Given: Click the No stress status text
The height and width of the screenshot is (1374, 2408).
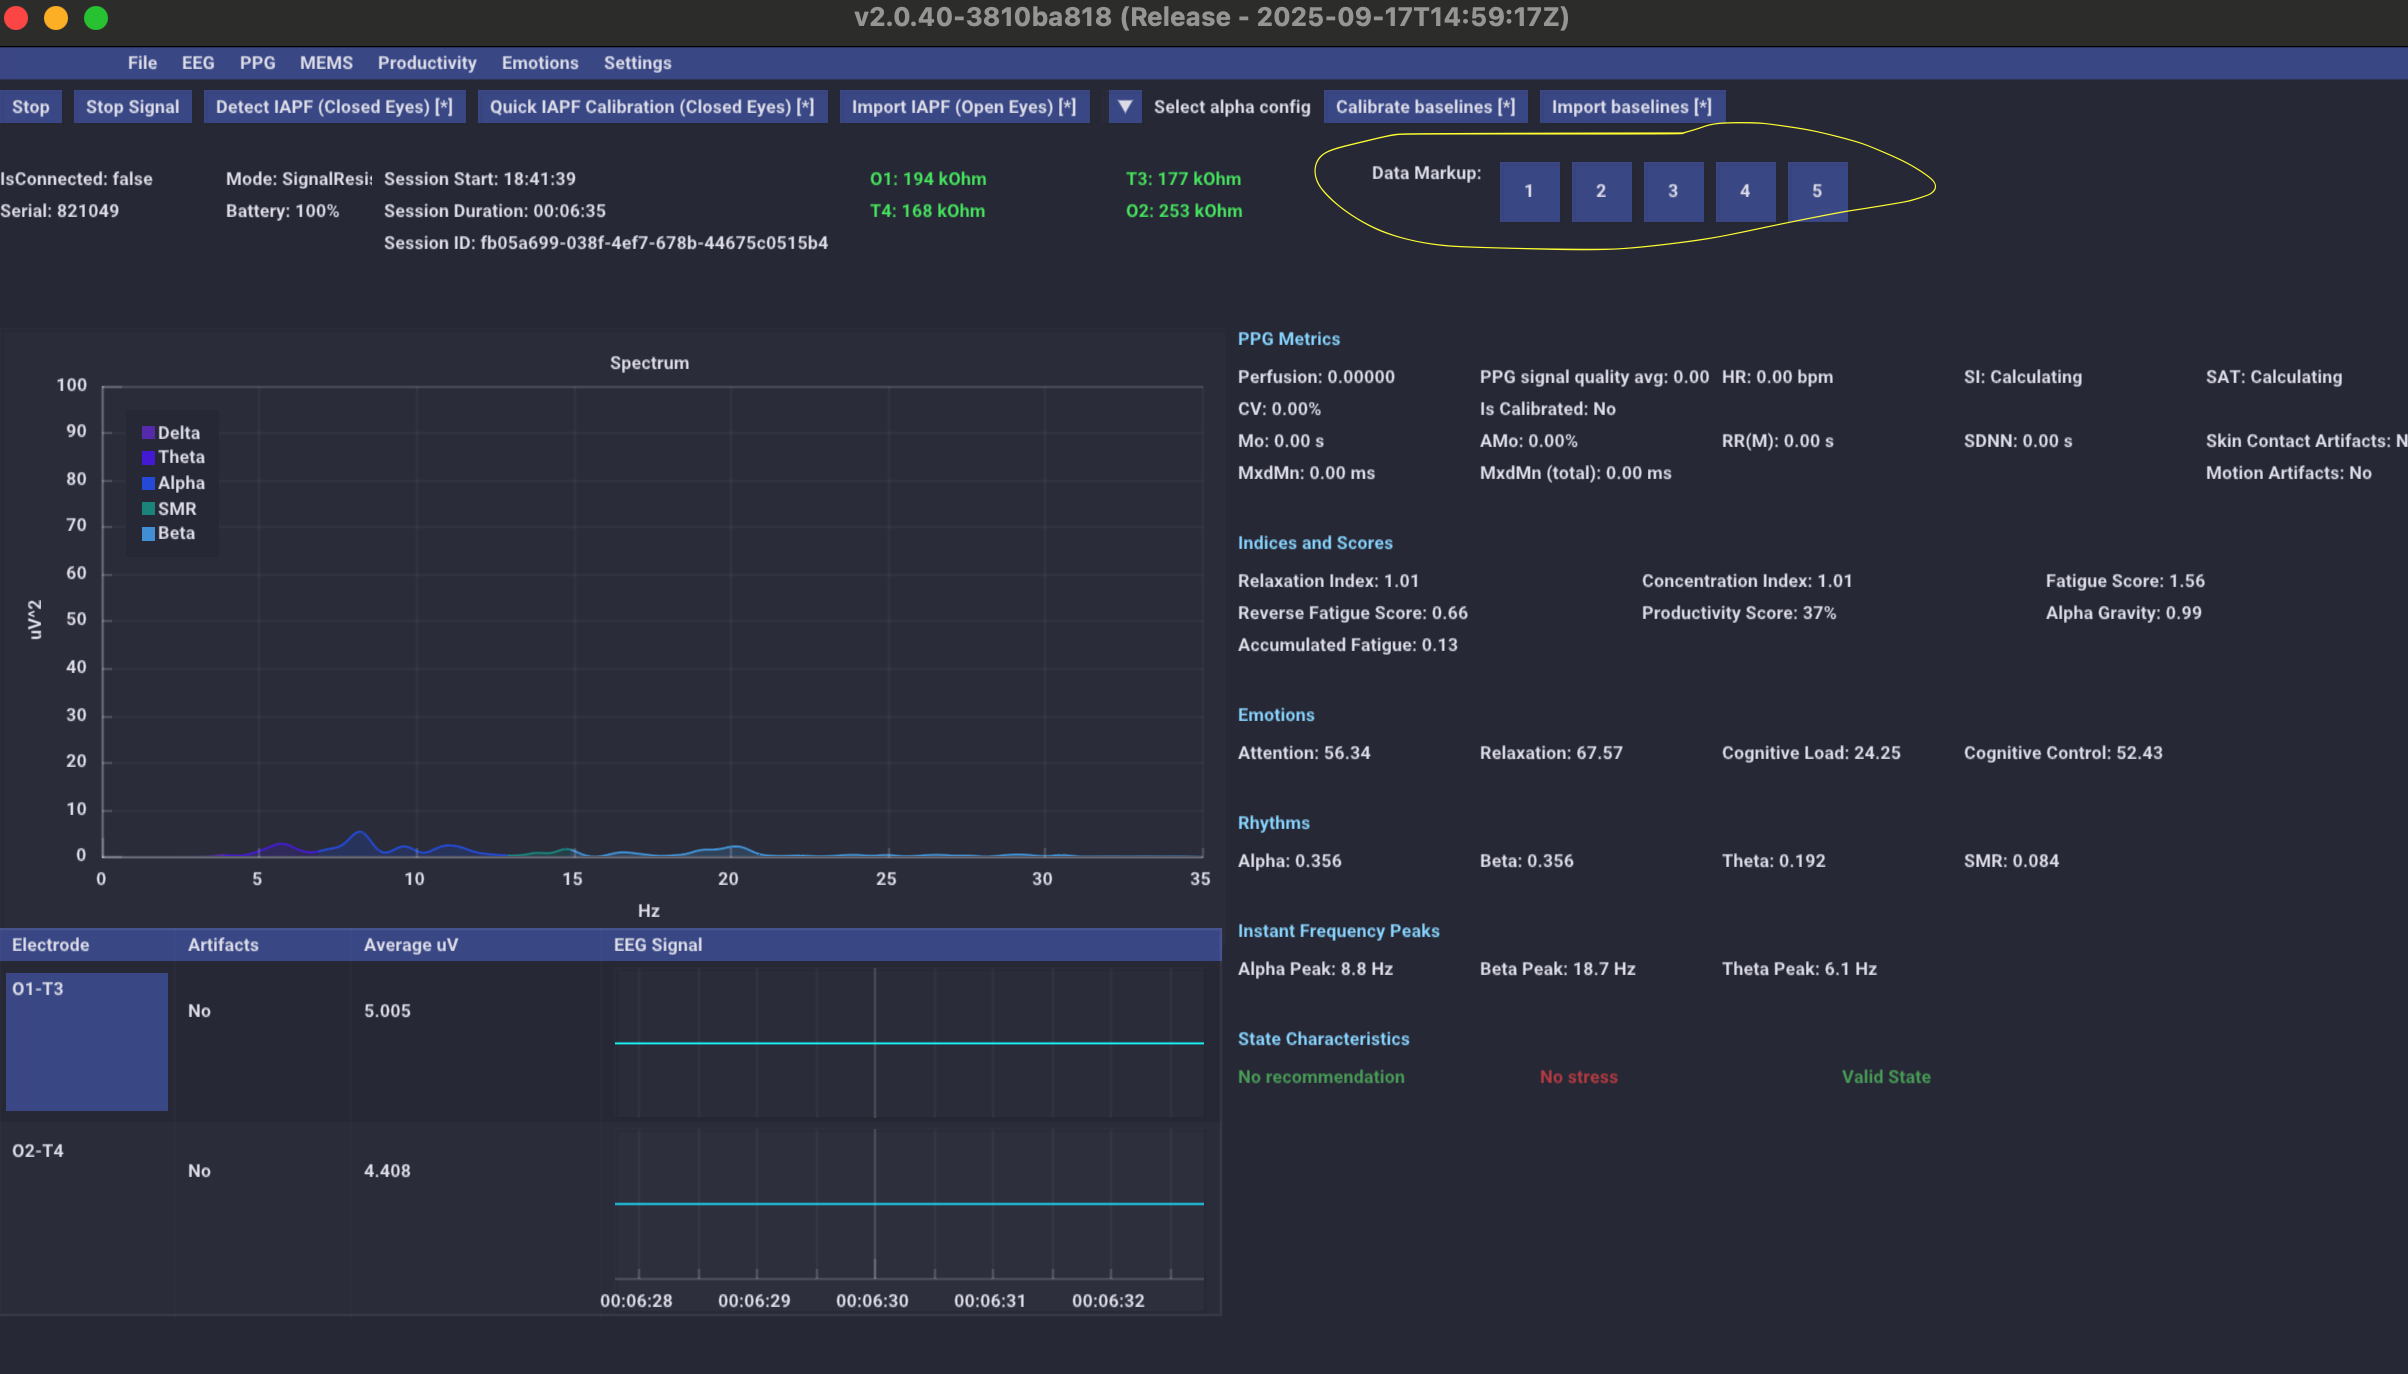Looking at the screenshot, I should coord(1579,1077).
